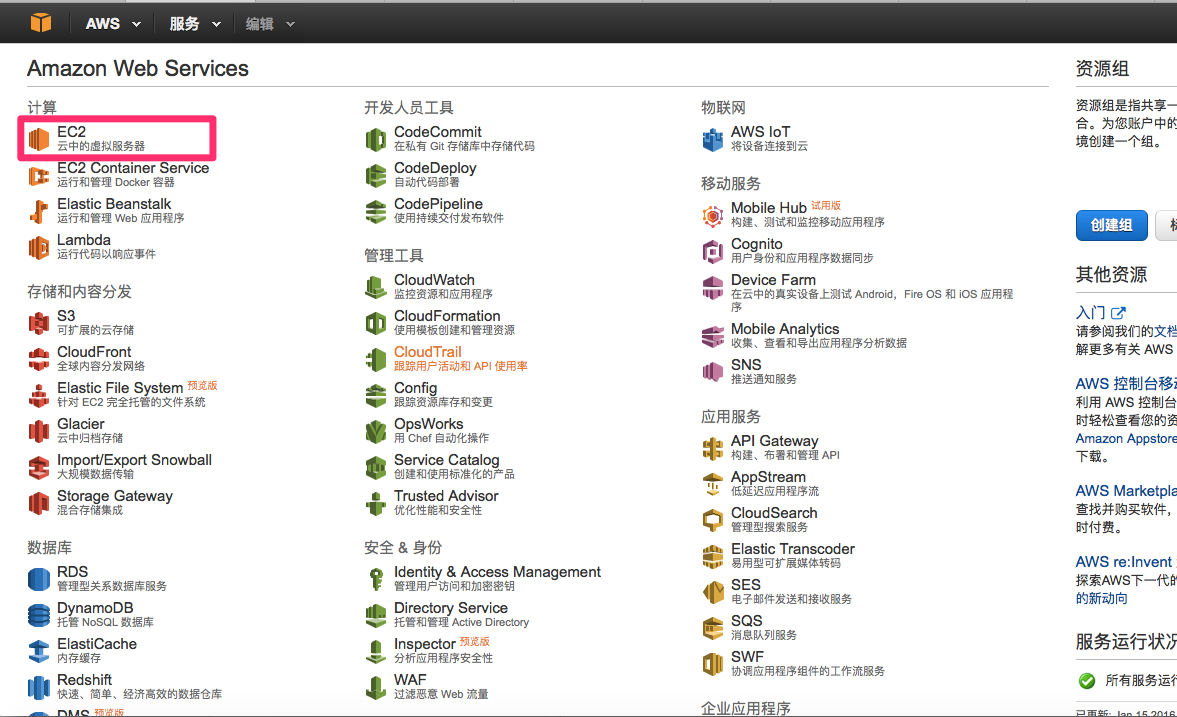Click the Mobile Analytics icon
This screenshot has width=1177, height=717.
pyautogui.click(x=713, y=336)
